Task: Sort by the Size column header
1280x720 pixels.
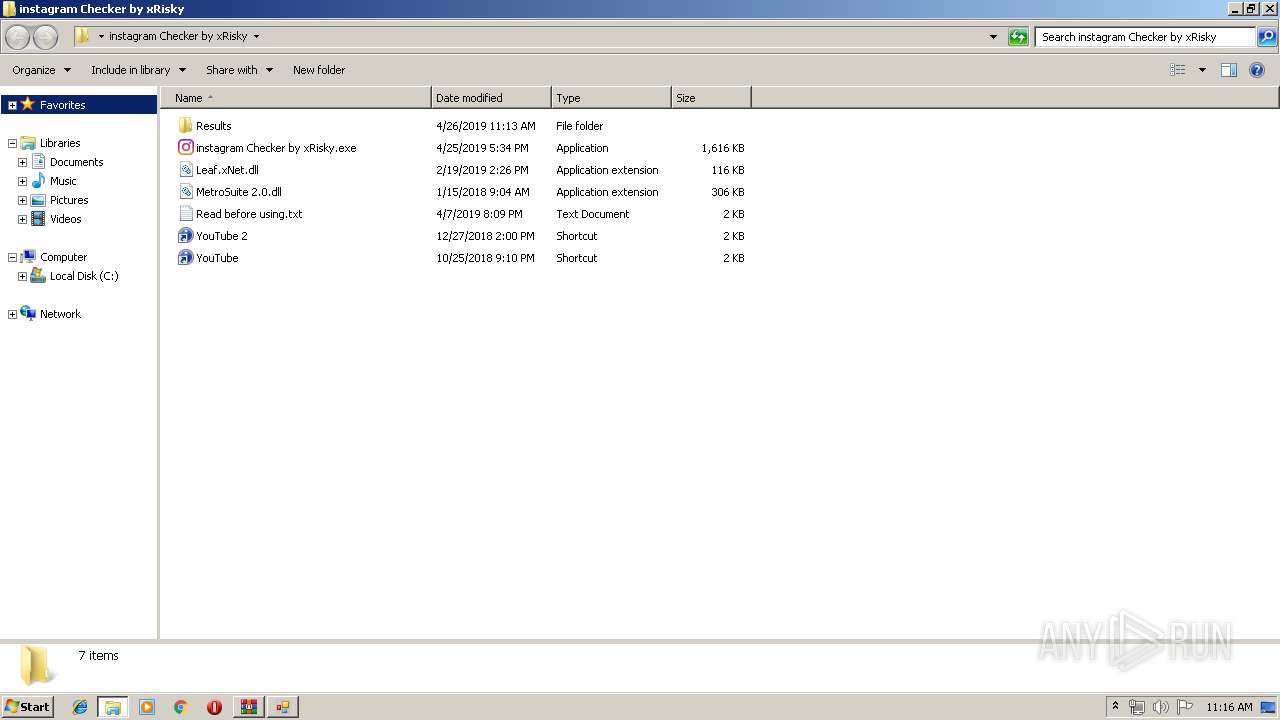Action: tap(711, 98)
